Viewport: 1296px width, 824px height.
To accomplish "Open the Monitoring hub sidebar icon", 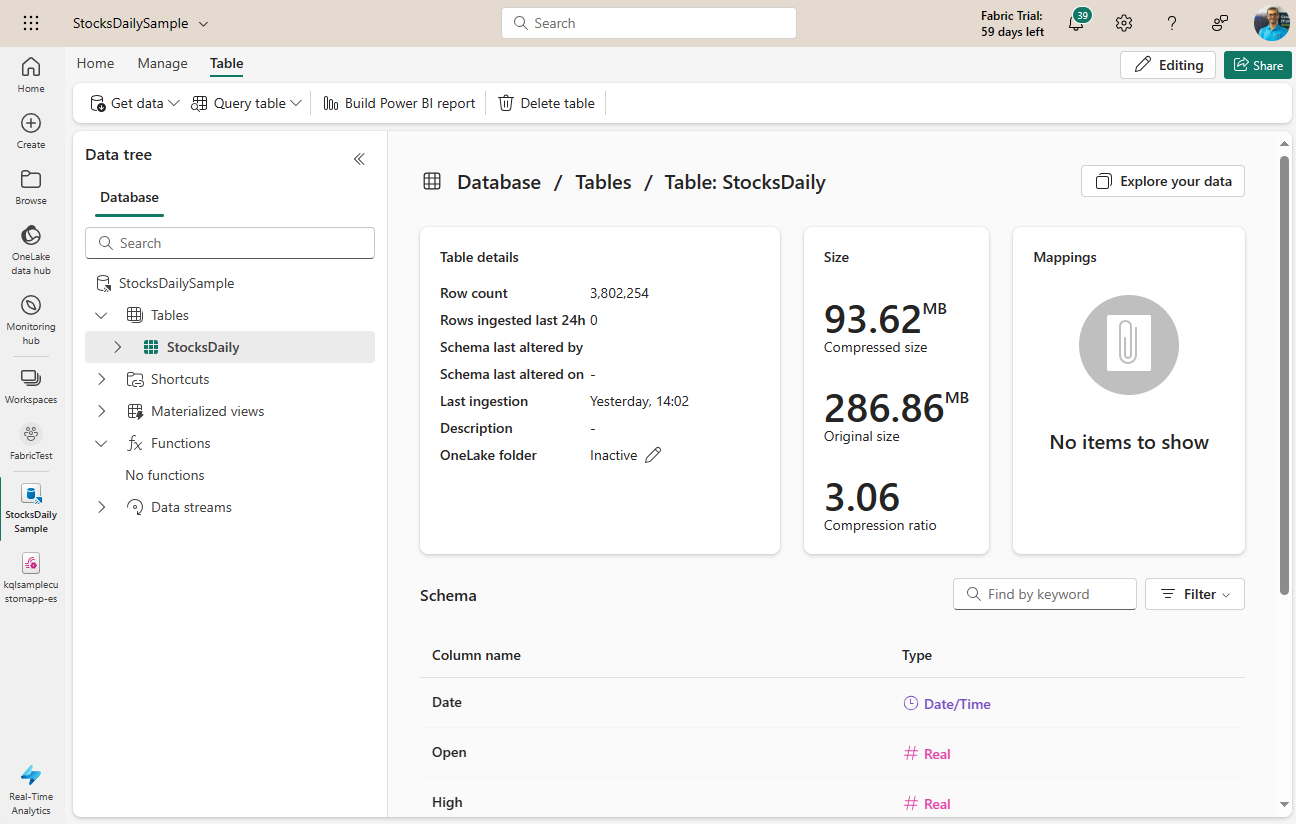I will pos(31,306).
